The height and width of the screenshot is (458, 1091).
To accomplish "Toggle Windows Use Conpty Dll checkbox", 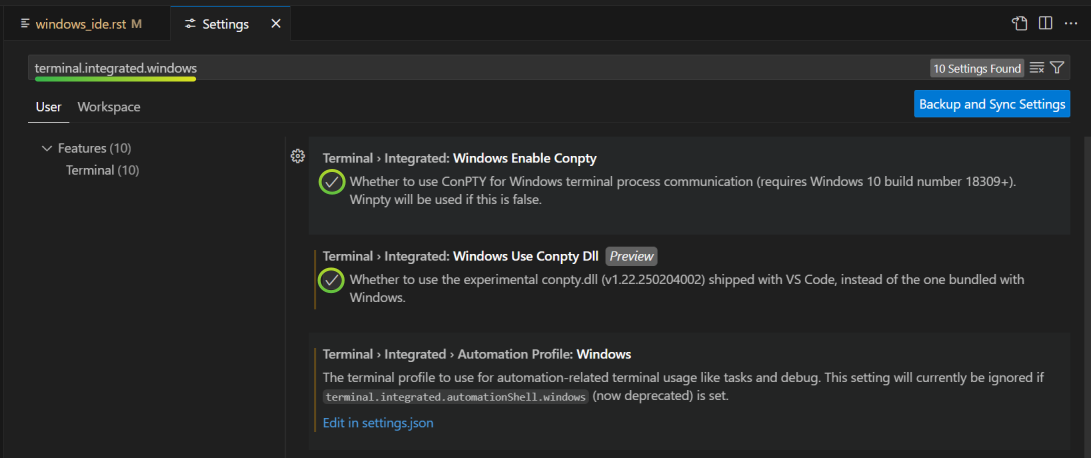I will (332, 280).
